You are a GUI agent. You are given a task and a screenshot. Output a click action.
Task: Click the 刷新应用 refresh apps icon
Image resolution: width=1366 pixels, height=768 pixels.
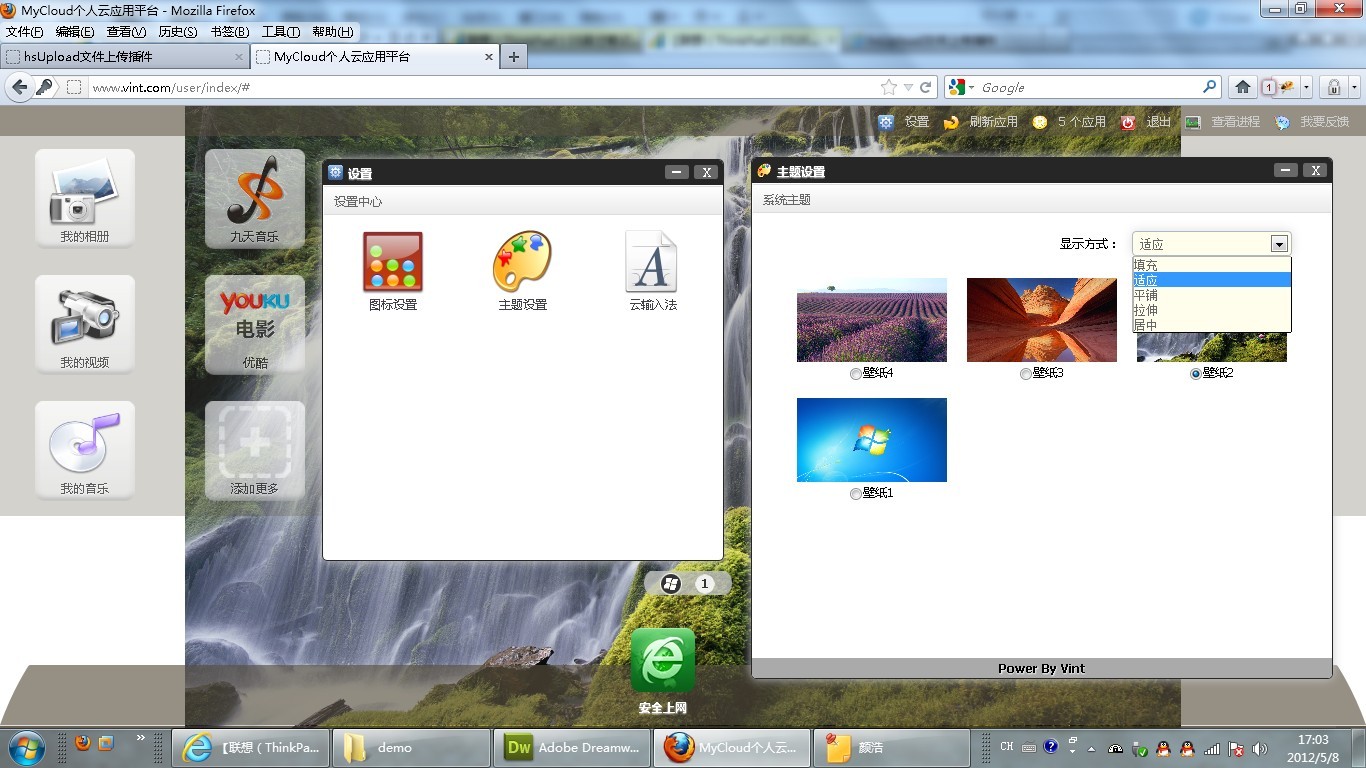(951, 122)
